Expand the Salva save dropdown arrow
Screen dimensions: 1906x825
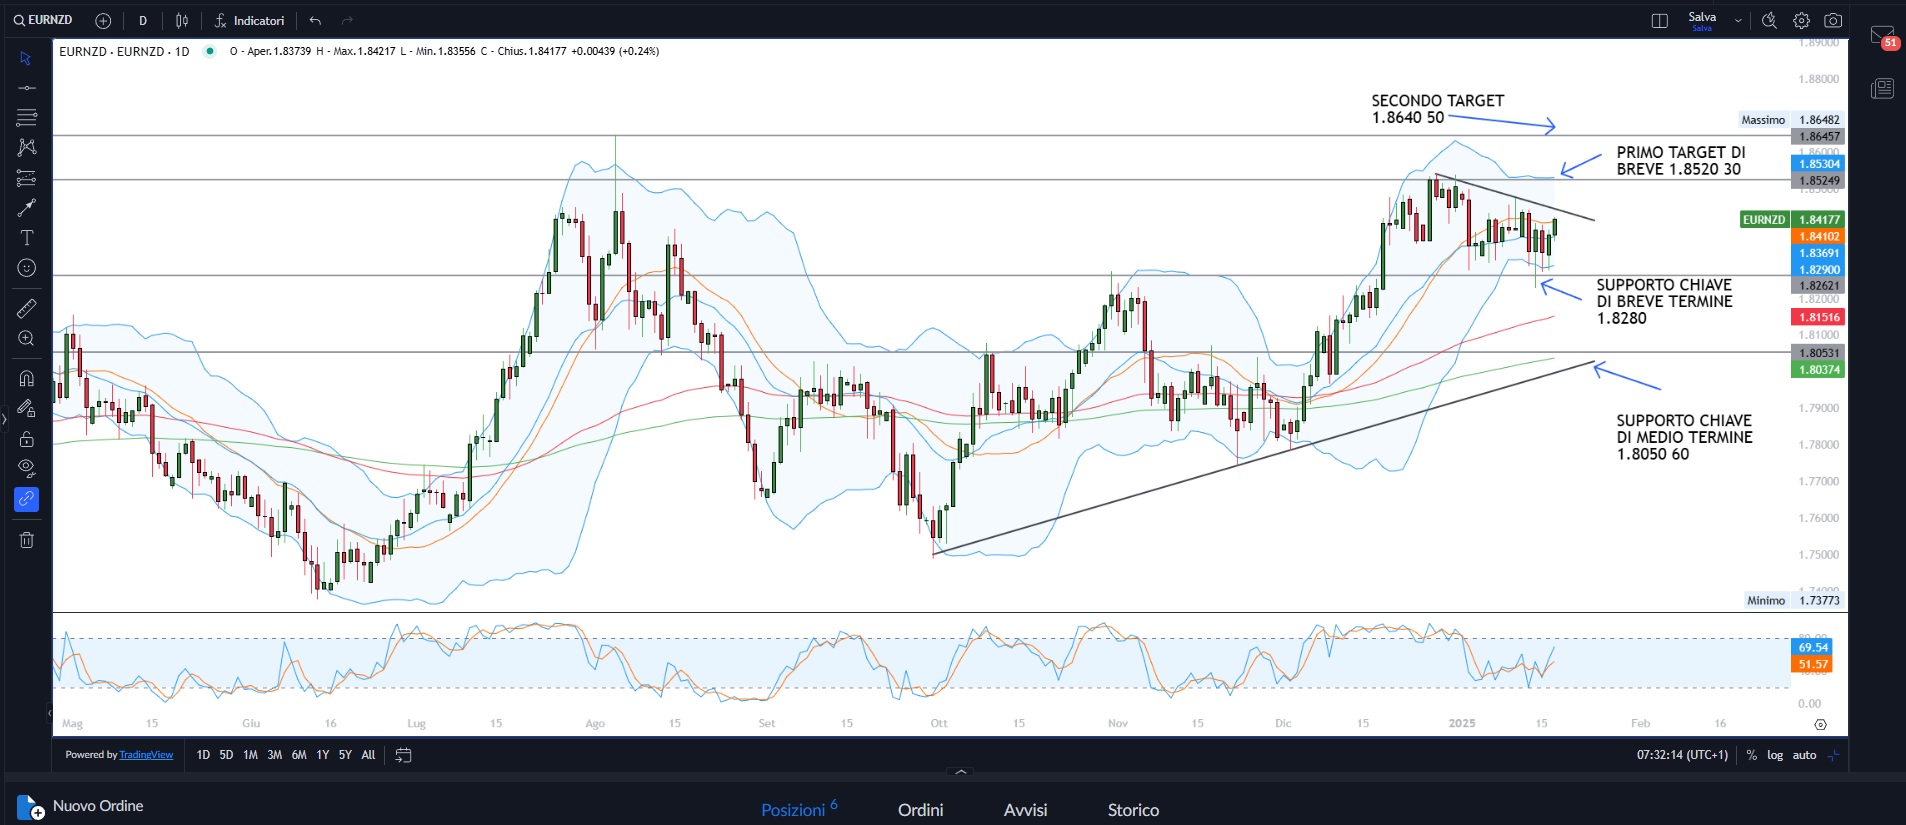pyautogui.click(x=1738, y=21)
